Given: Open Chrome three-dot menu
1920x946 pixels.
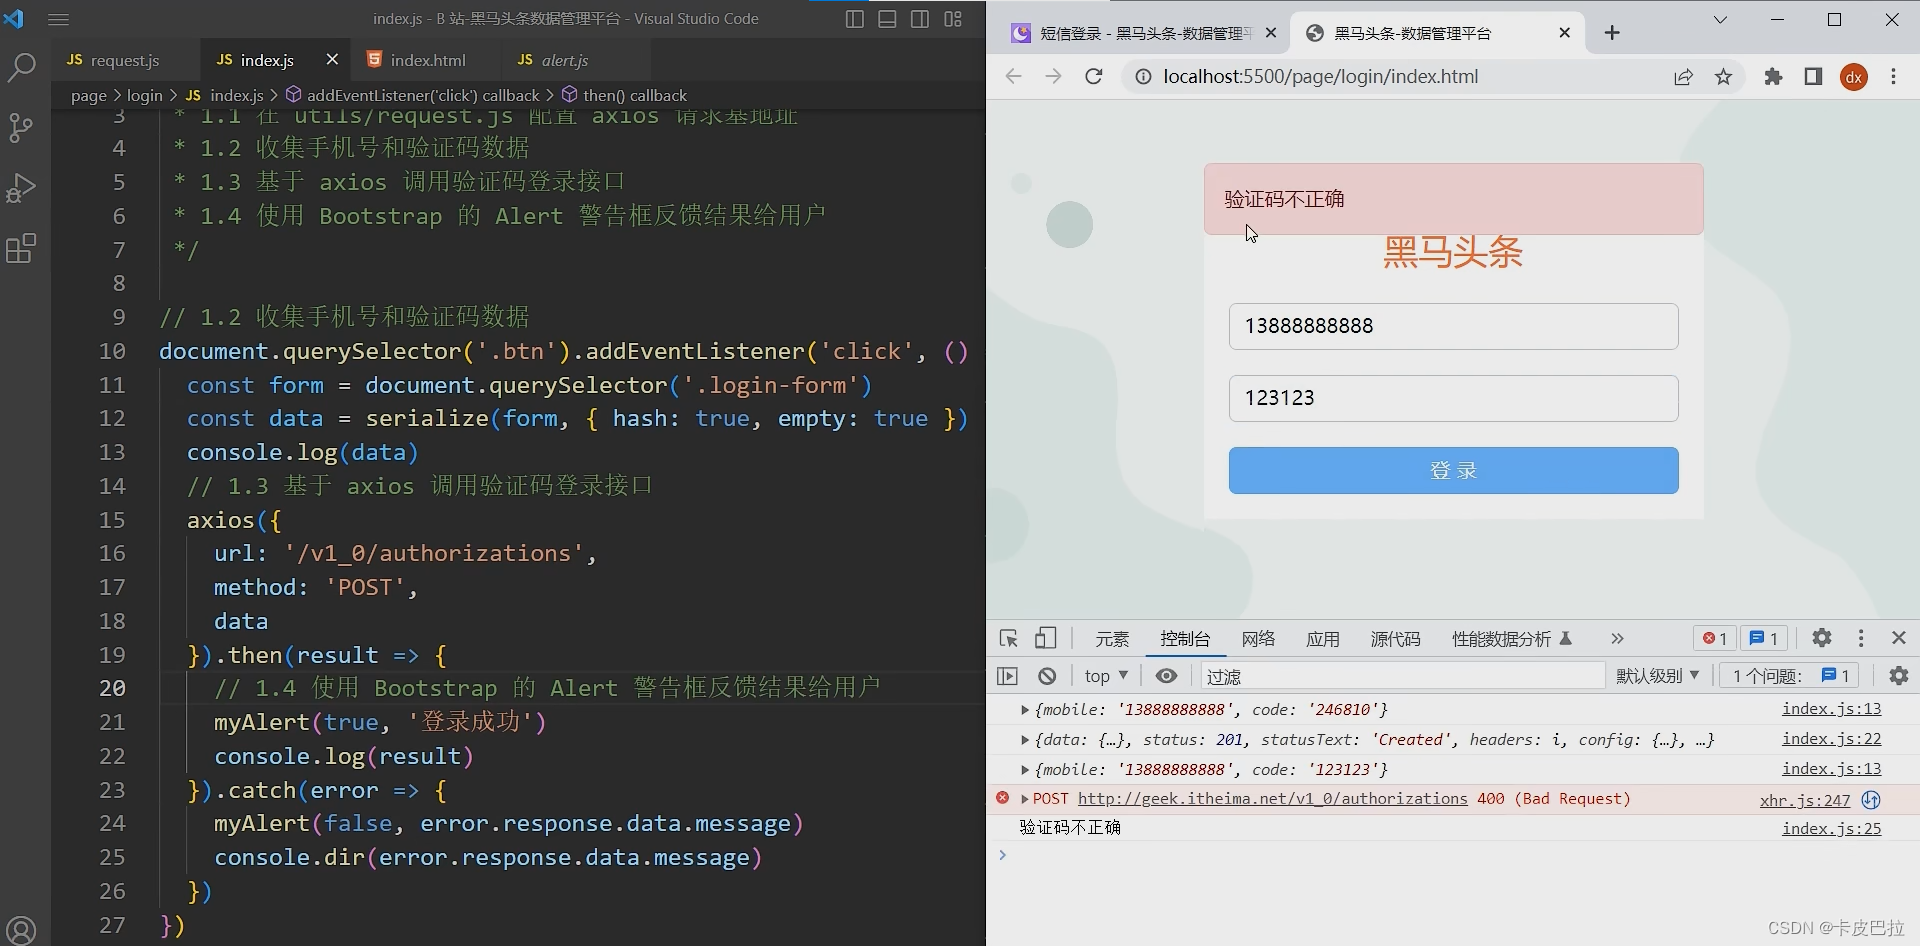Looking at the screenshot, I should 1893,77.
